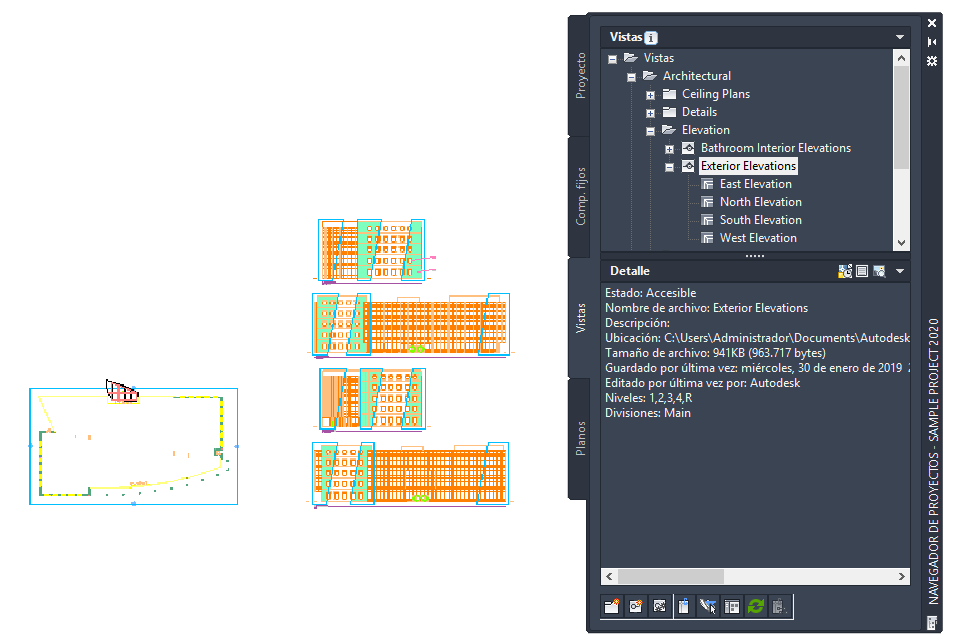The height and width of the screenshot is (644, 955).
Task: Select North Elevation in the tree
Action: pyautogui.click(x=761, y=202)
